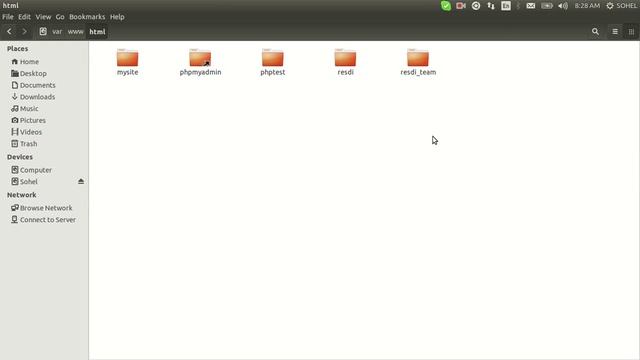The height and width of the screenshot is (360, 640).
Task: Open the Help menu
Action: (117, 17)
